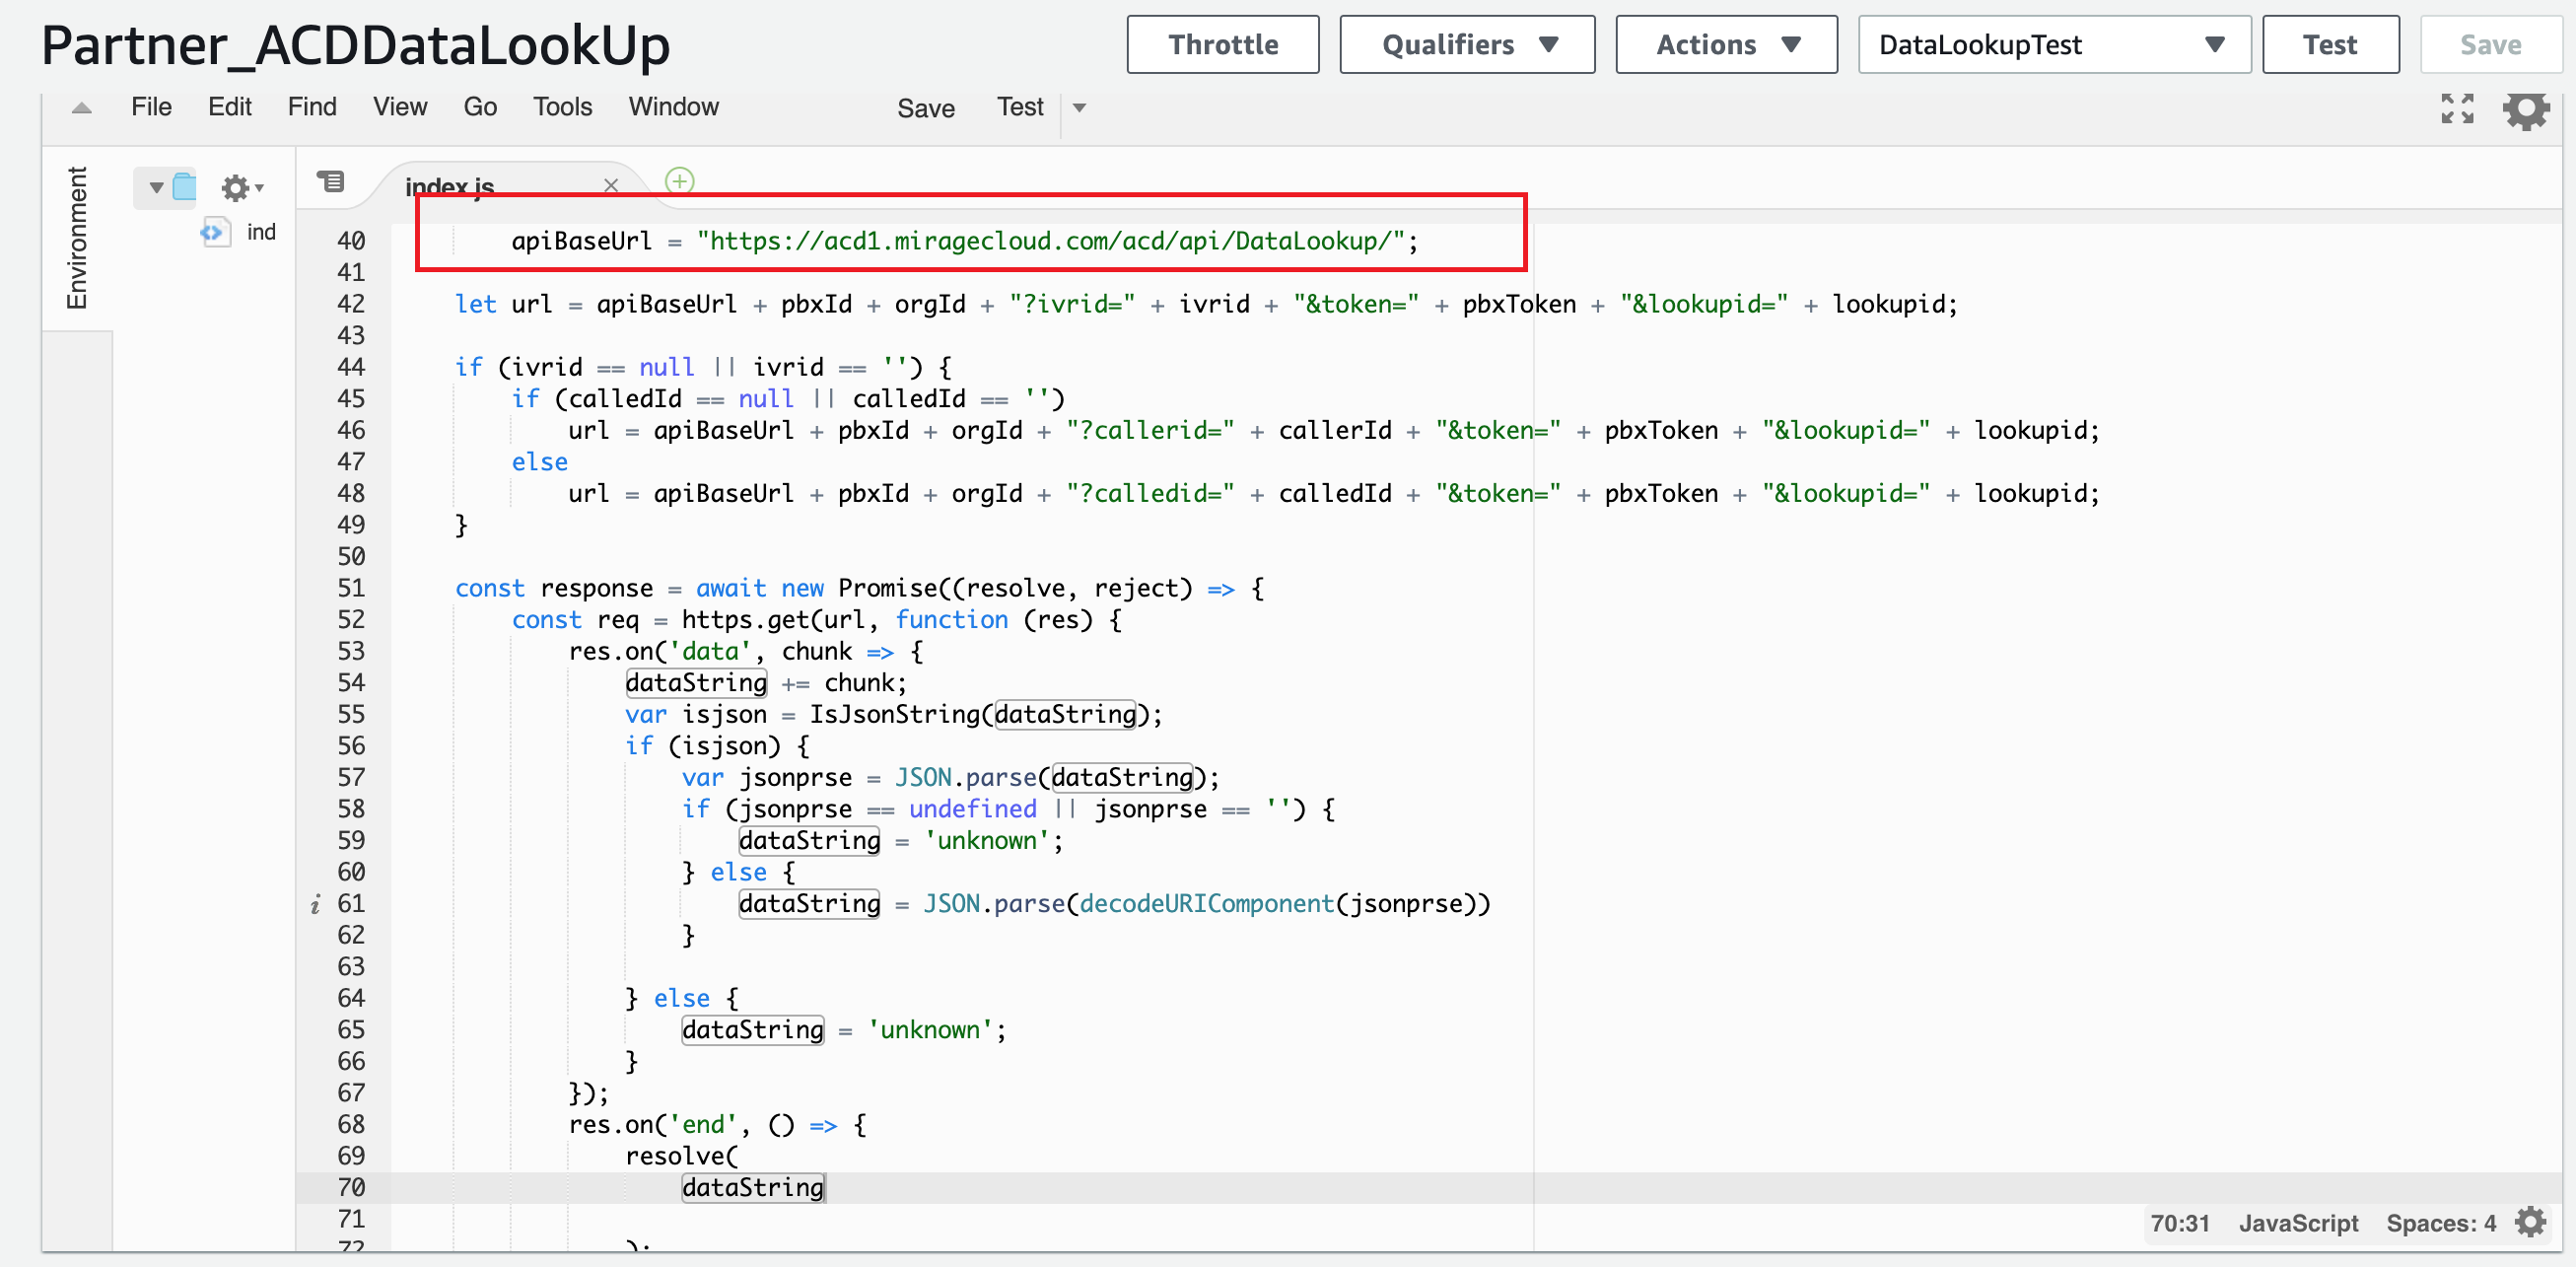
Task: Click the tab list icon
Action: [x=331, y=181]
